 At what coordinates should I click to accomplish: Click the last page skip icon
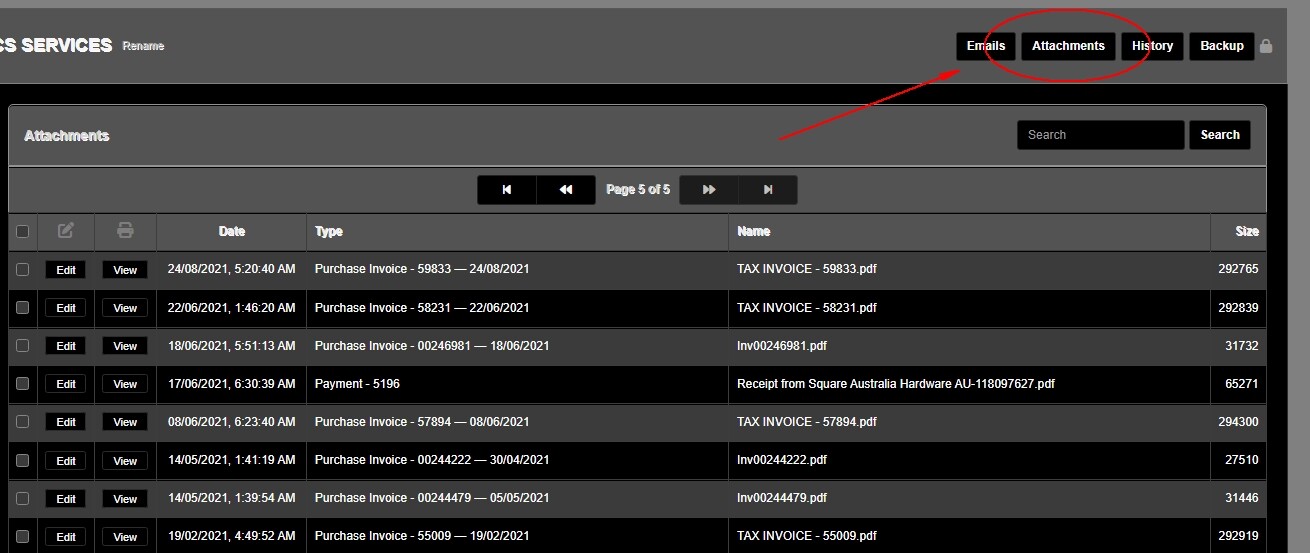[768, 190]
